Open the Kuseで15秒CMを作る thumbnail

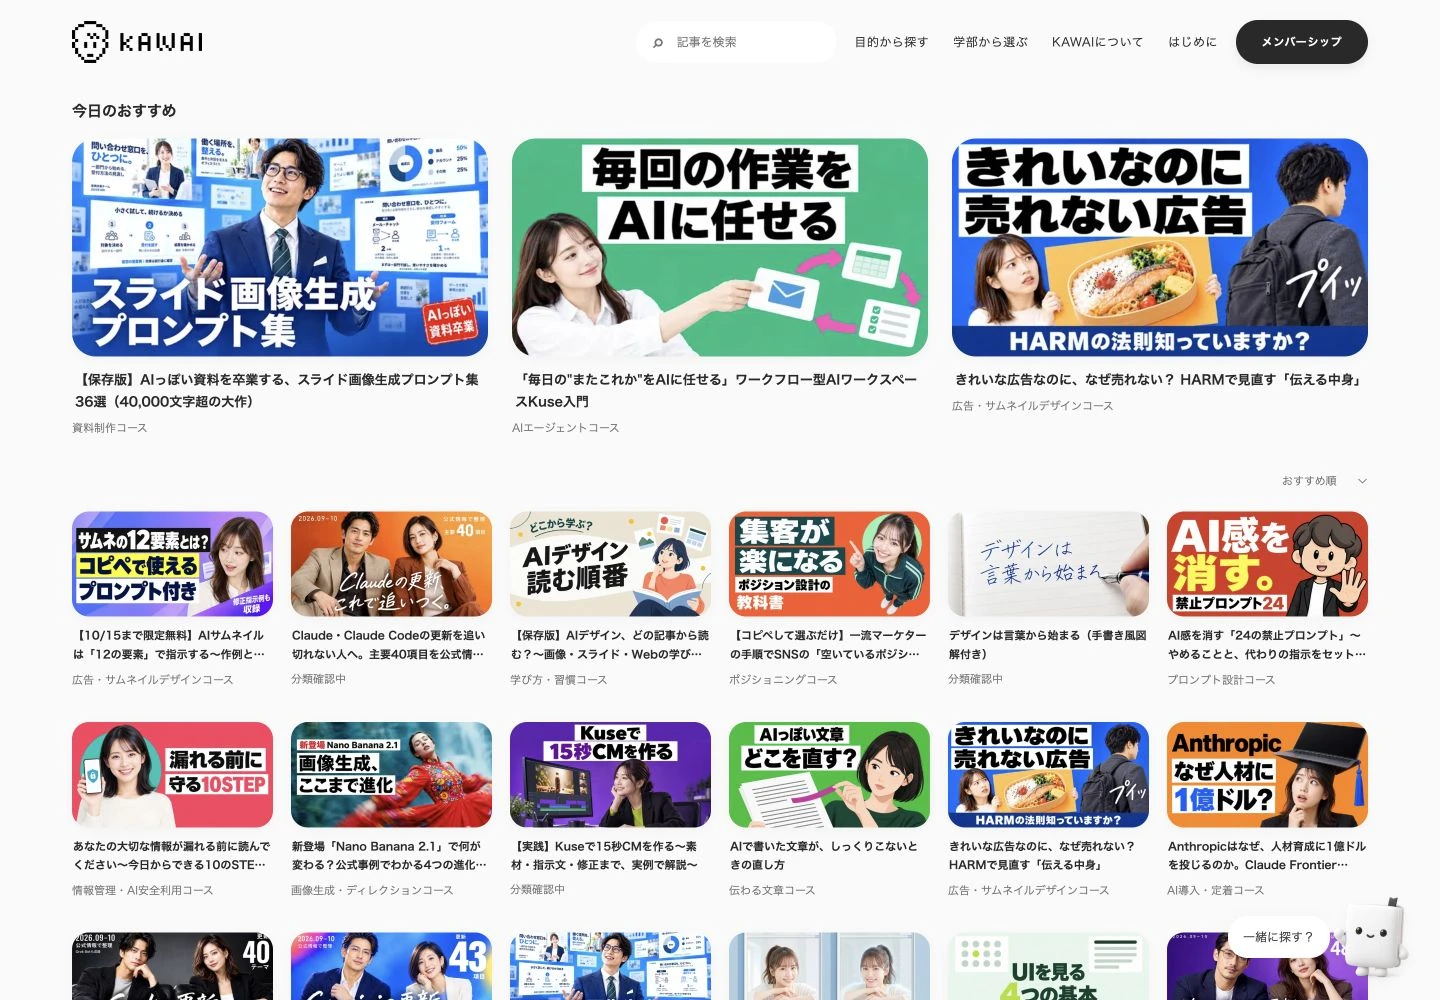click(x=610, y=775)
